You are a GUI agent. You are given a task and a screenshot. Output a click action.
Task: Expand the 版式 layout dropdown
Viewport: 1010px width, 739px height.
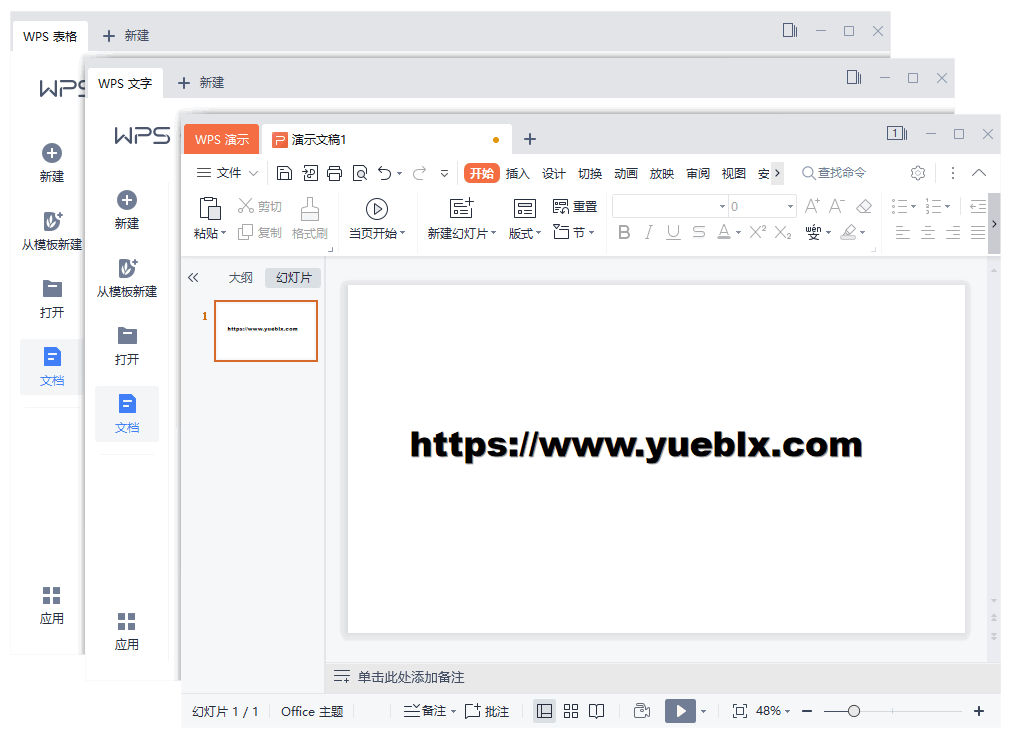(x=525, y=233)
